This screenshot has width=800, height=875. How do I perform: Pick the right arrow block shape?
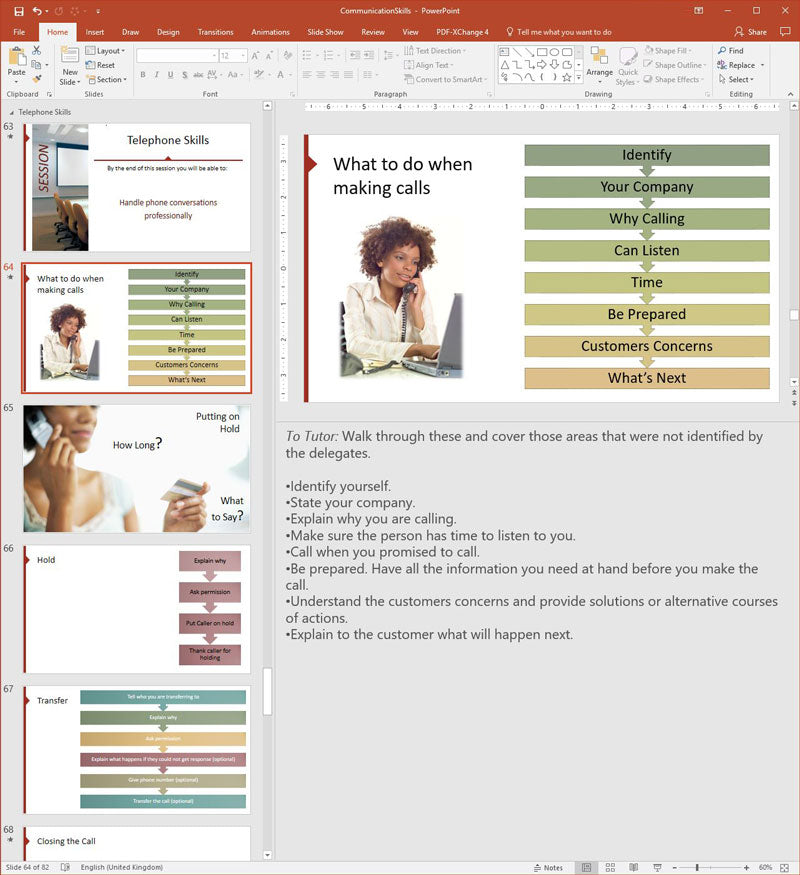542,65
